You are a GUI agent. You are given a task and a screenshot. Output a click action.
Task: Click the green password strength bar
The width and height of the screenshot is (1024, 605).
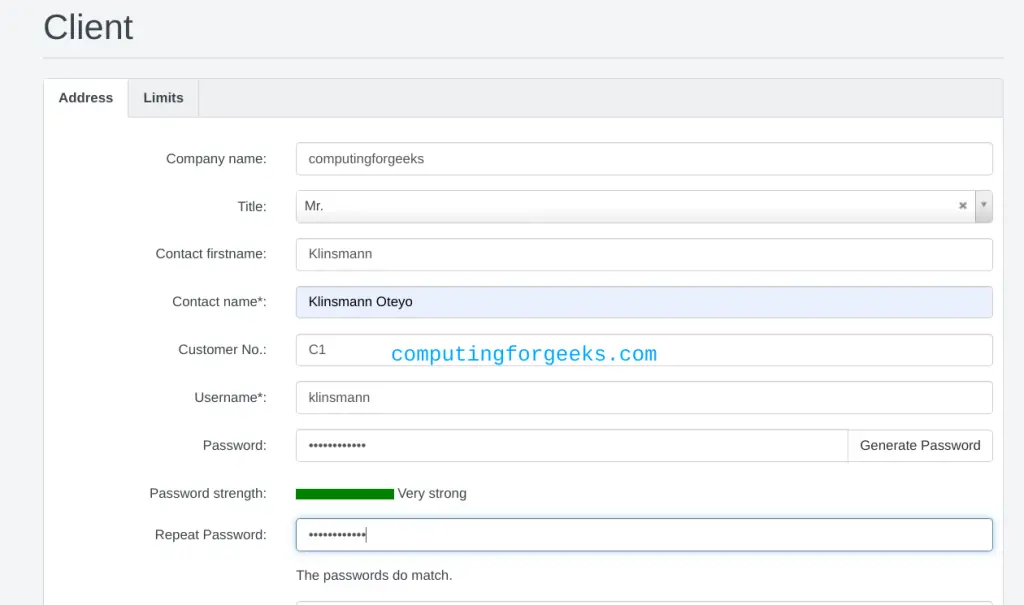click(x=345, y=494)
